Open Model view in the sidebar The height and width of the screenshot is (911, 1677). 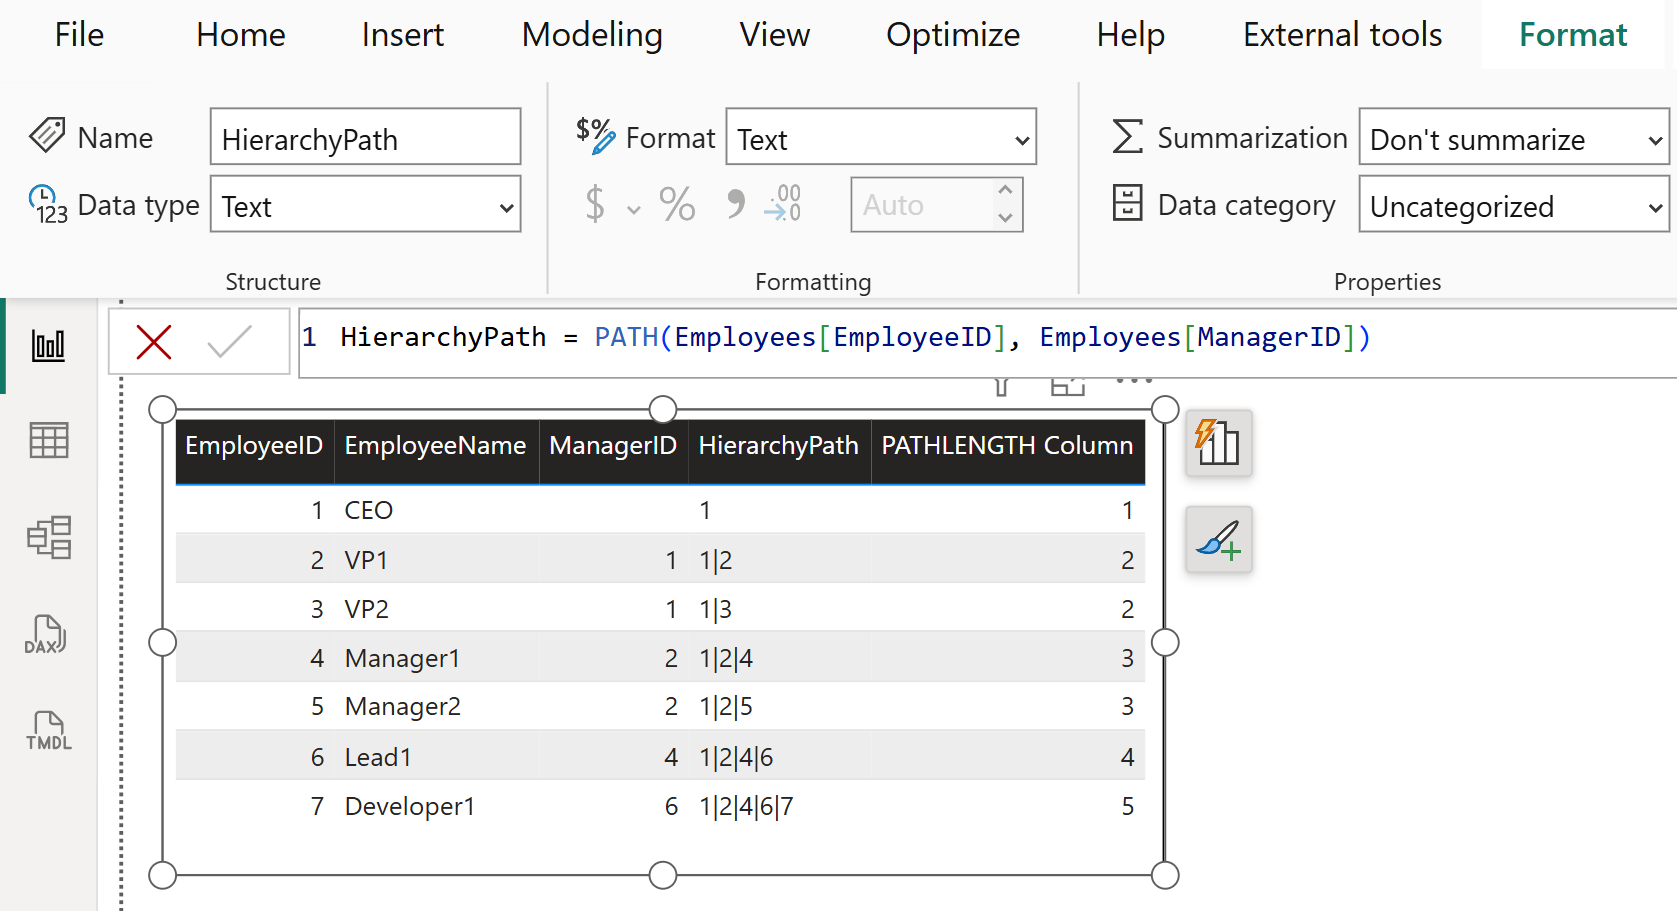click(x=48, y=537)
